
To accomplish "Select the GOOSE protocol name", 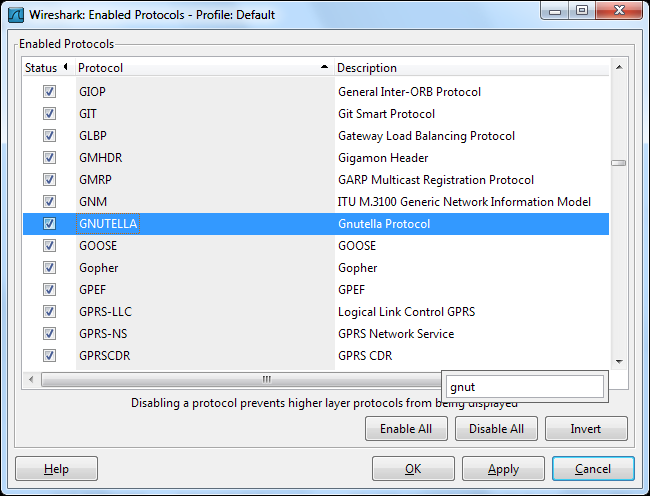I will pos(98,246).
